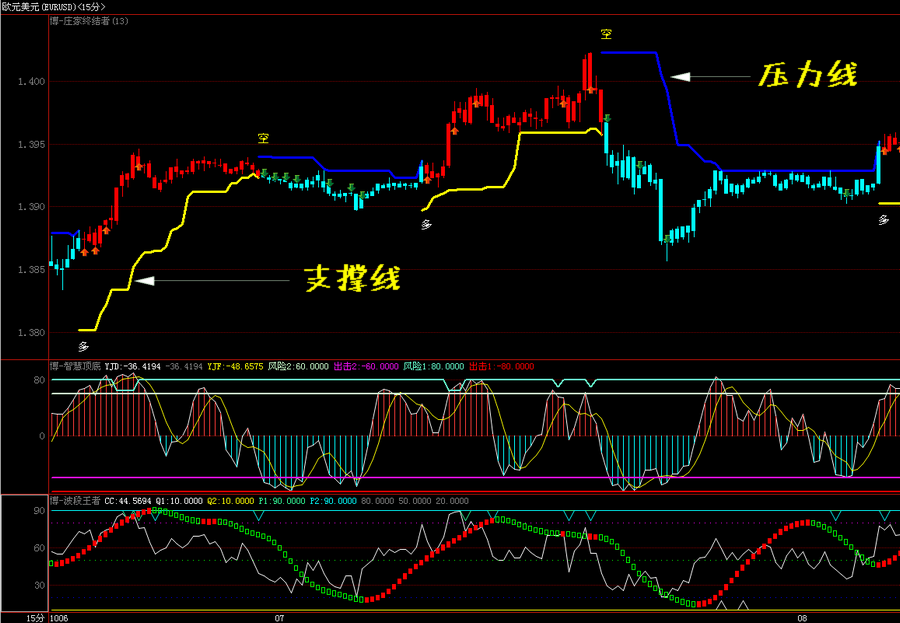Click the 出击1:-80.0000 parameter label

coord(502,366)
